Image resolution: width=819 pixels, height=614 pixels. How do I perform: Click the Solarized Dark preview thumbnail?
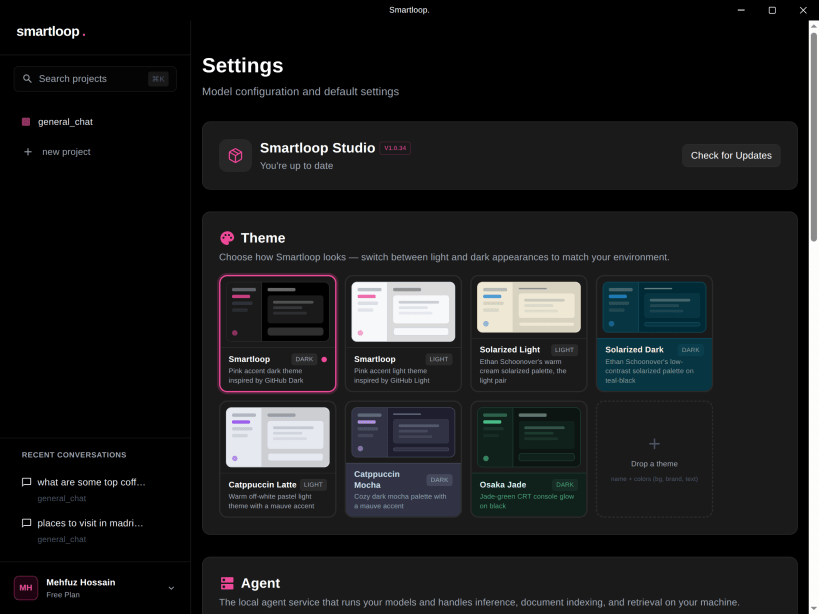click(654, 308)
